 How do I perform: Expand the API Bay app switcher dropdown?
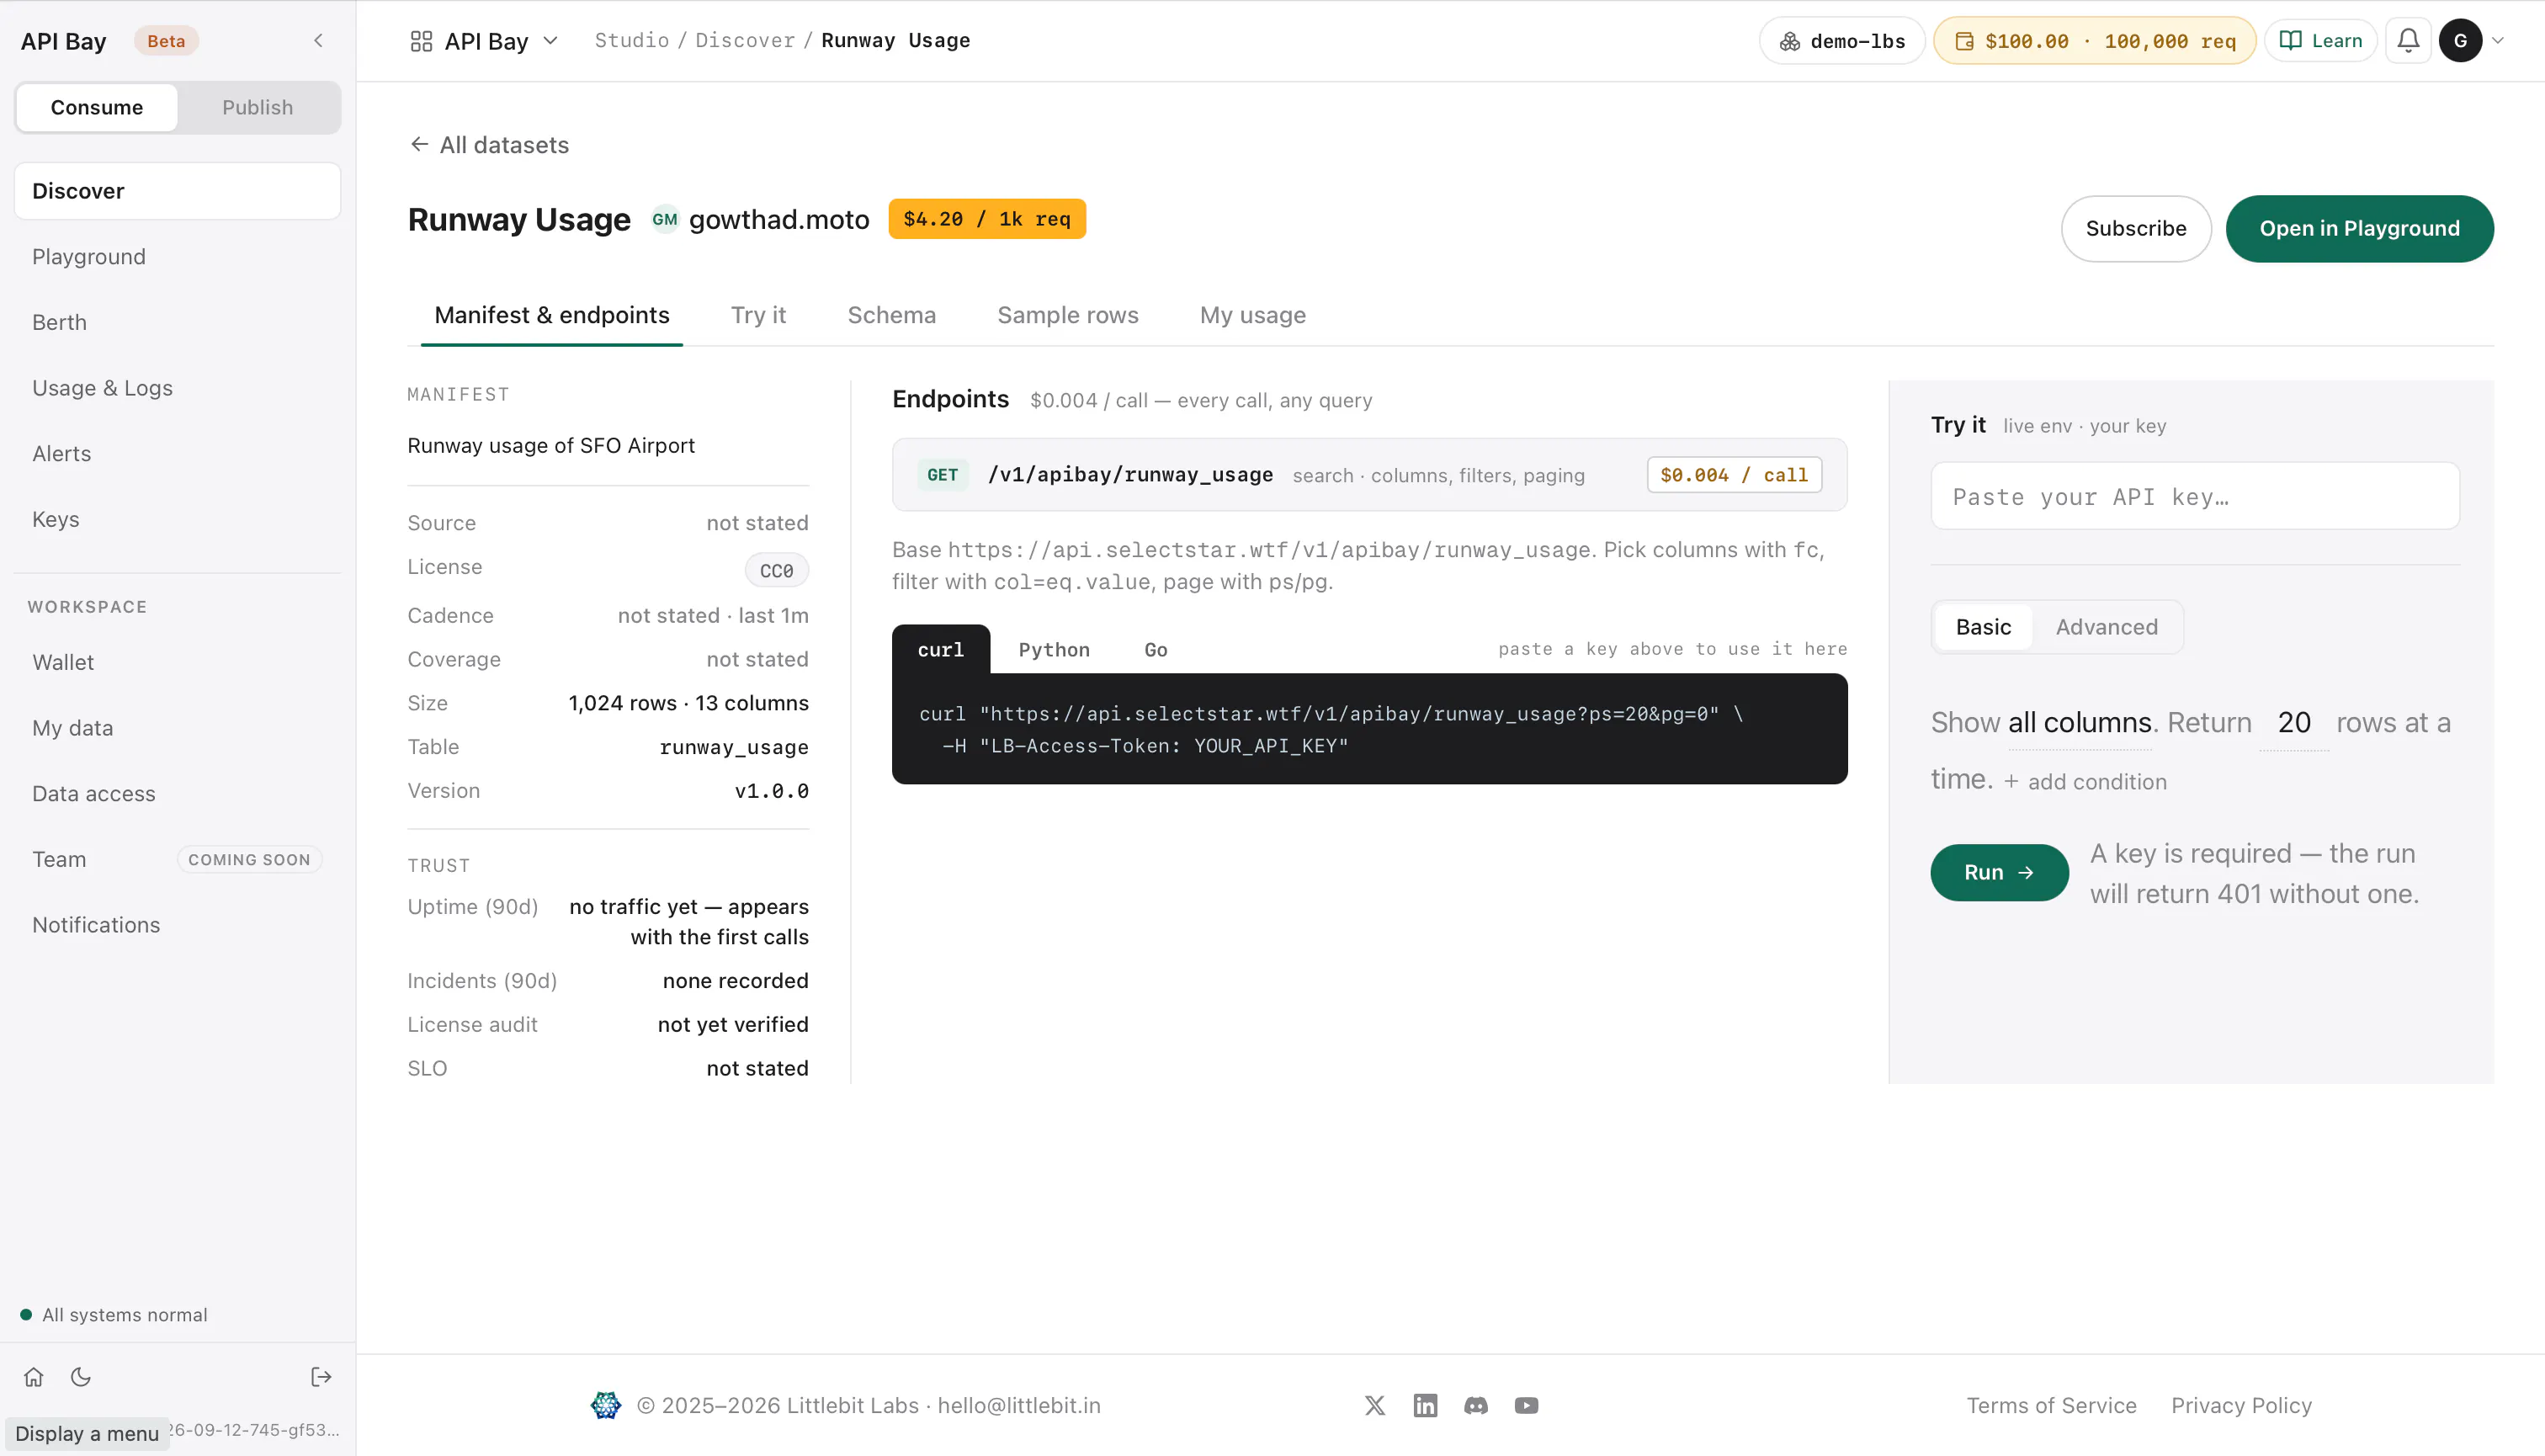pos(484,41)
